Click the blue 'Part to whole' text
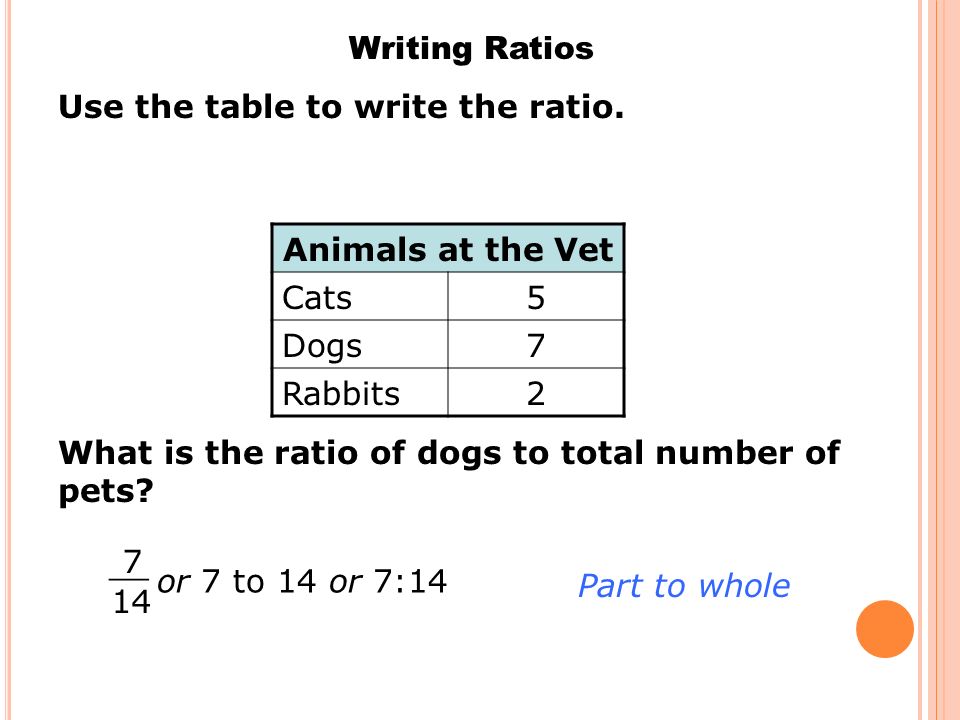This screenshot has height=720, width=960. point(684,585)
